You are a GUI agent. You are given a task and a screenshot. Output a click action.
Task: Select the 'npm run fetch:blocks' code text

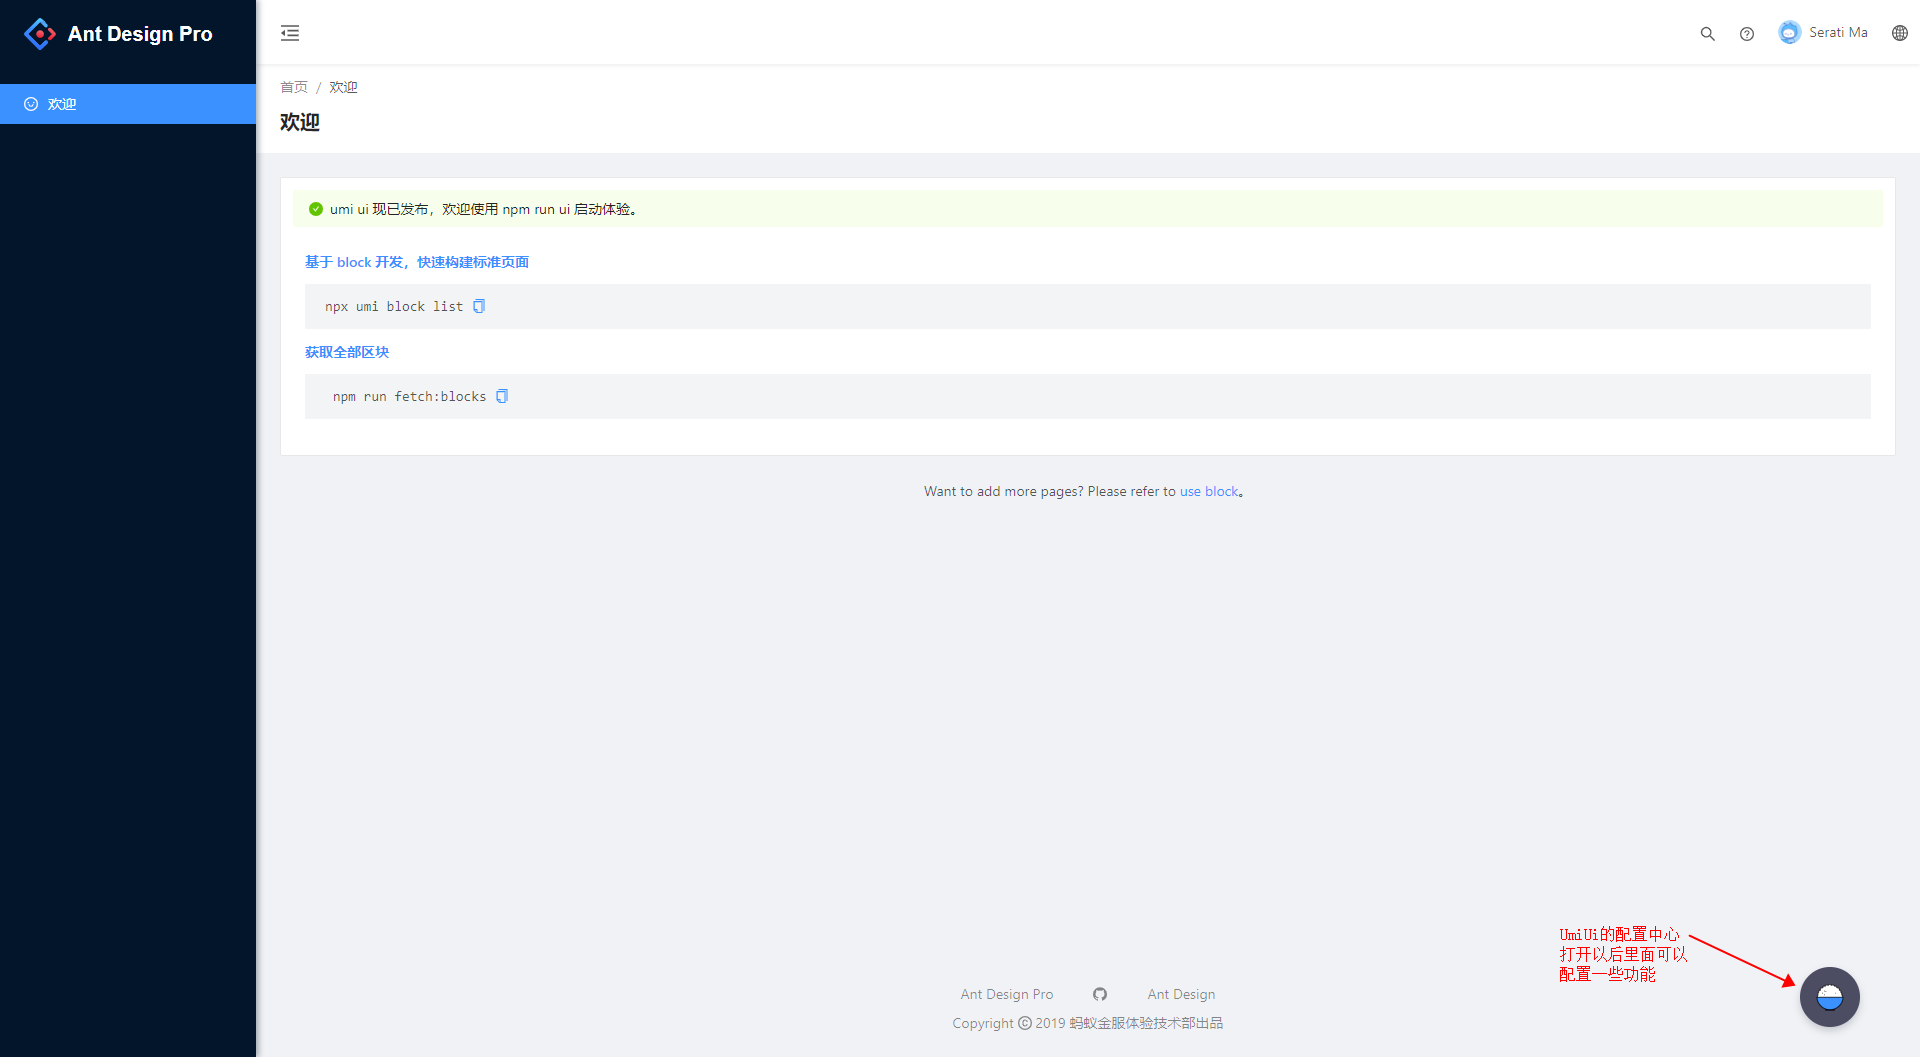coord(409,396)
